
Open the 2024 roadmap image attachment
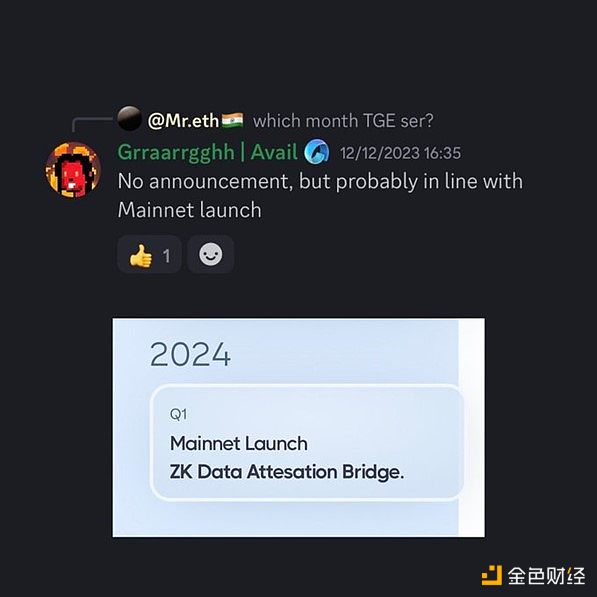[298, 428]
